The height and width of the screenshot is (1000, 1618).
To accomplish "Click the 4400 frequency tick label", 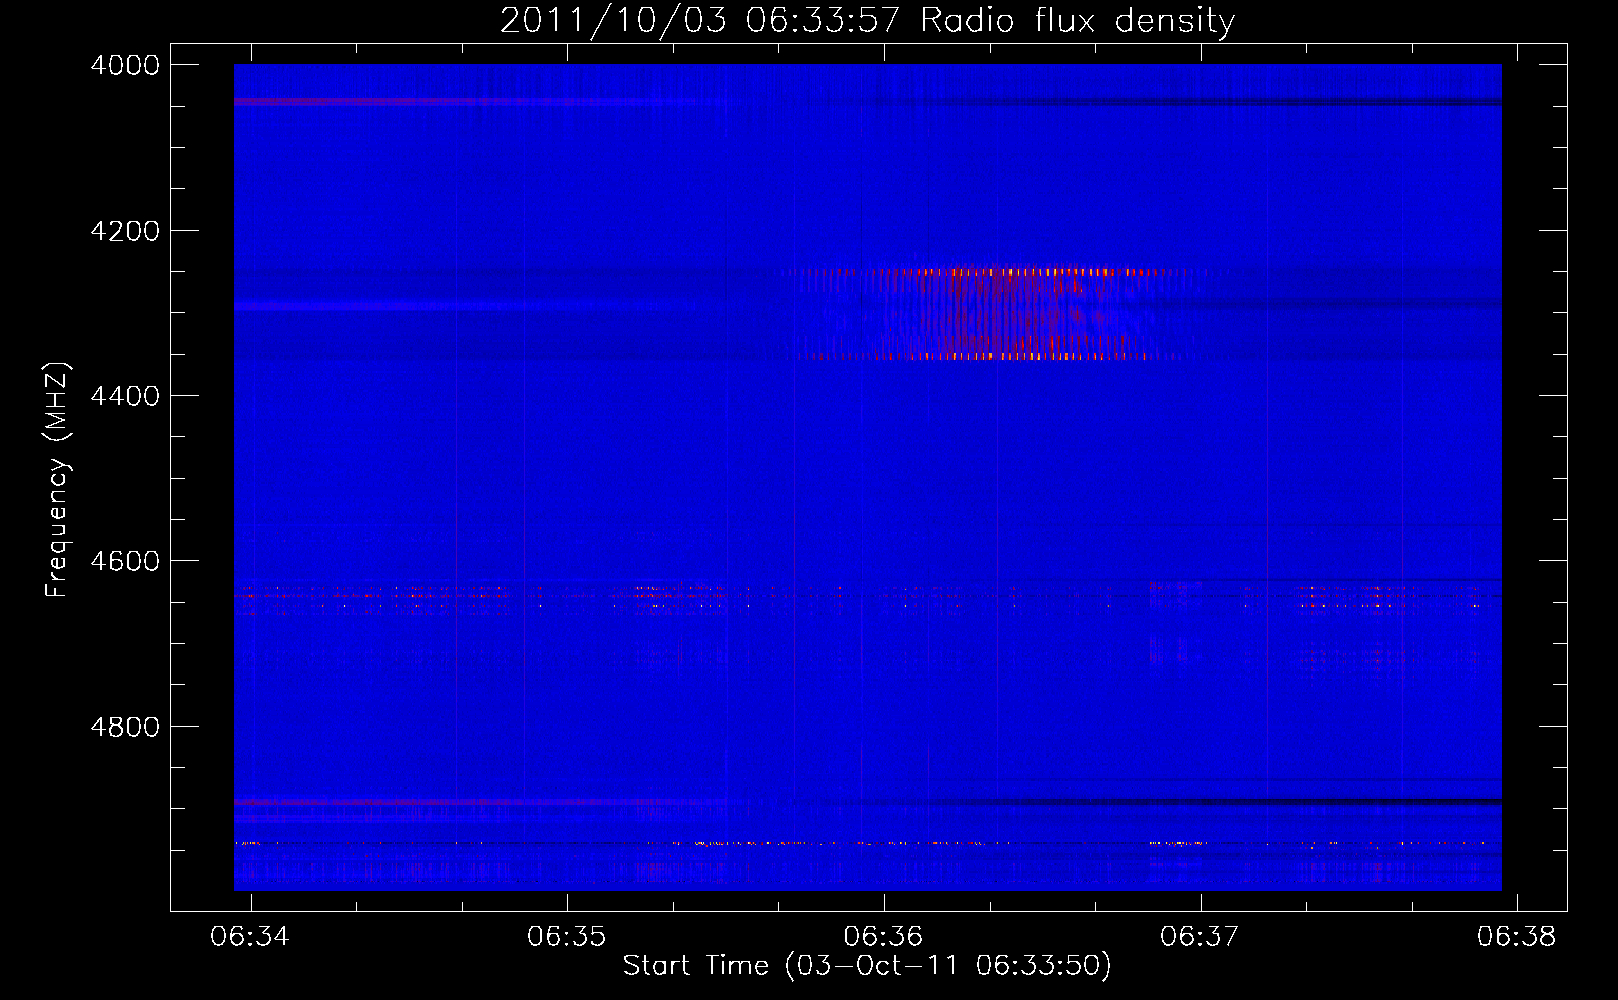I will 125,396.
